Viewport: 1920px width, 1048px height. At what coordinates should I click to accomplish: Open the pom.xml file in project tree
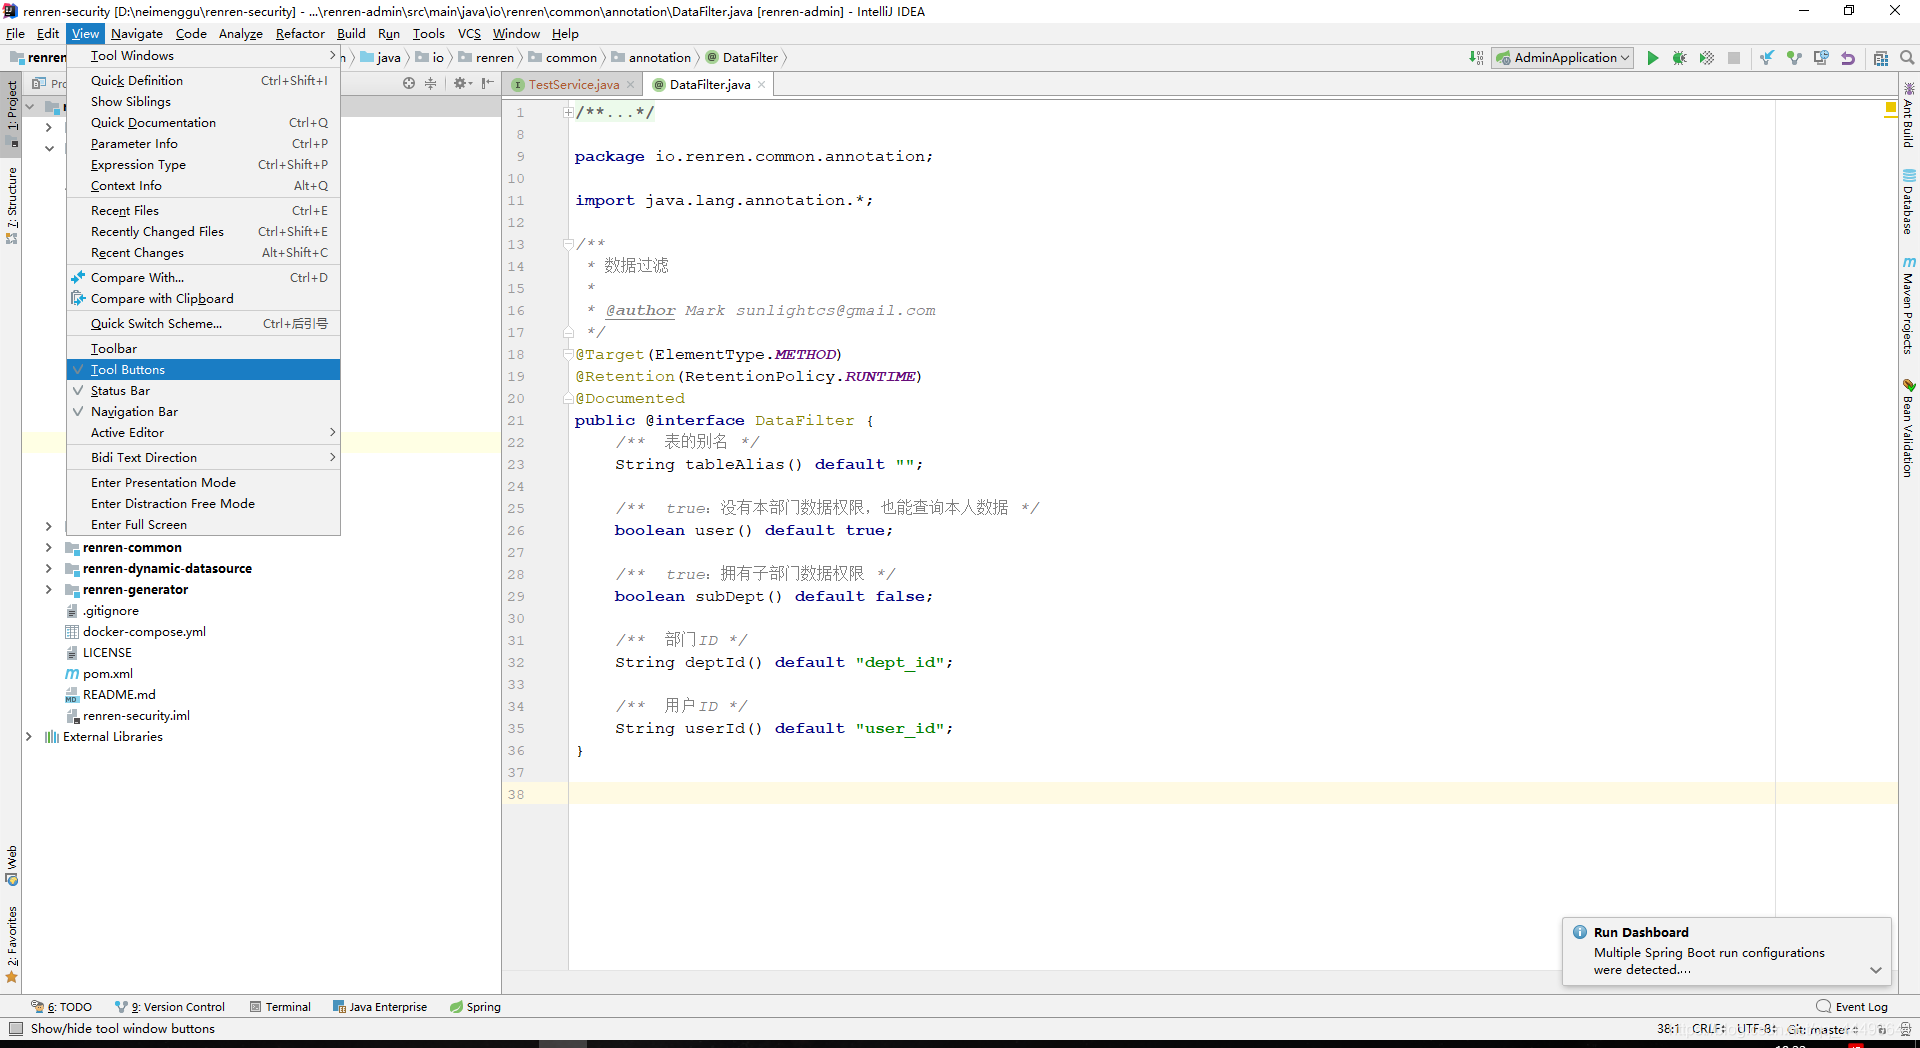[99, 674]
